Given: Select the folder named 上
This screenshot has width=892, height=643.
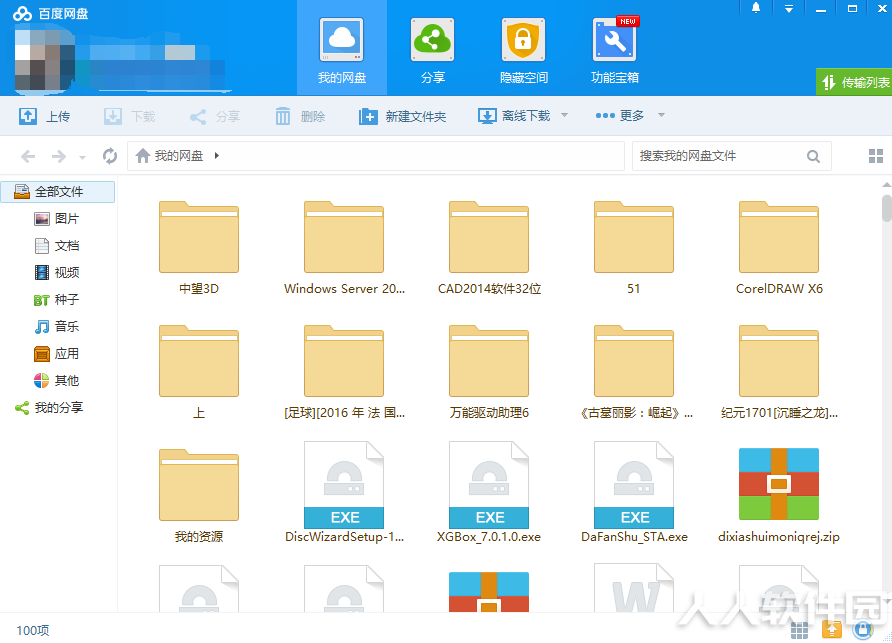Looking at the screenshot, I should 199,372.
